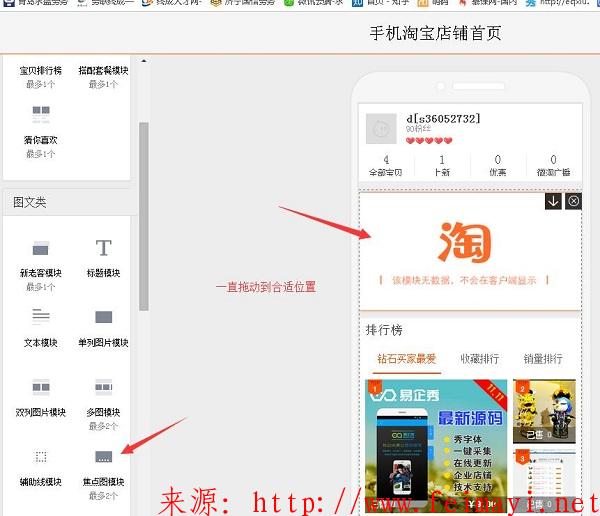The image size is (600, 516).
Task: Switch to 钻石买家最爱 tab
Action: point(406,359)
